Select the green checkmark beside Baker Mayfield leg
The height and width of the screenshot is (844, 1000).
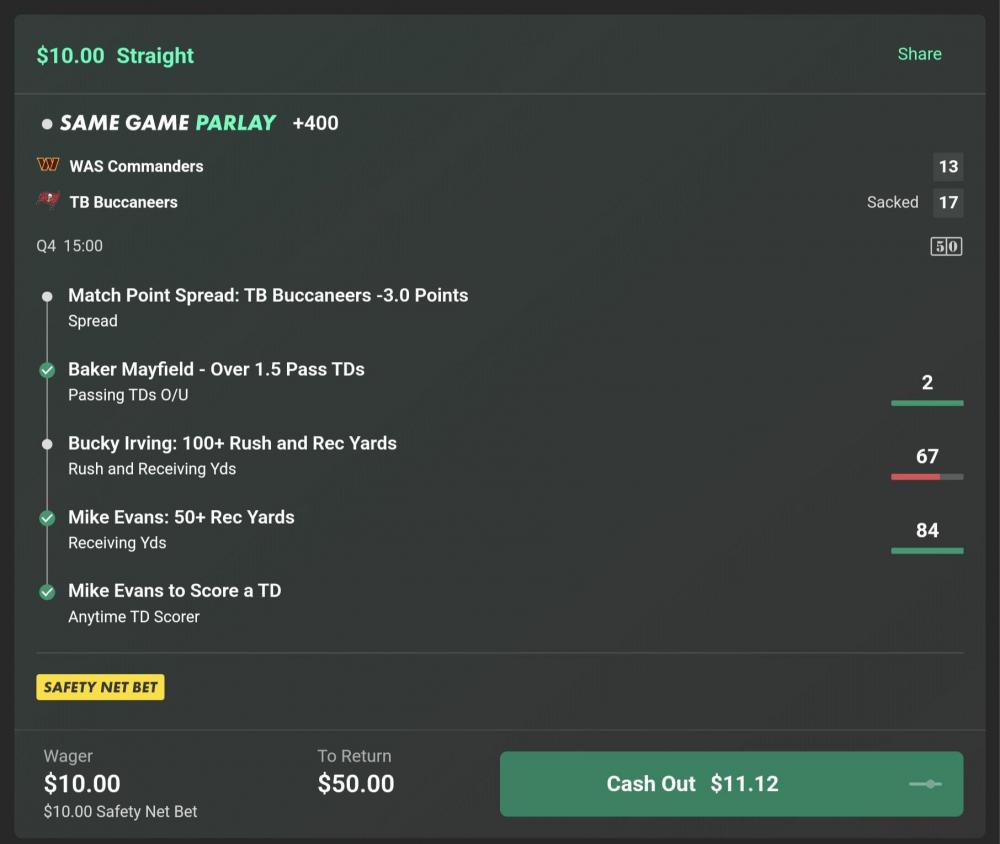click(x=47, y=370)
